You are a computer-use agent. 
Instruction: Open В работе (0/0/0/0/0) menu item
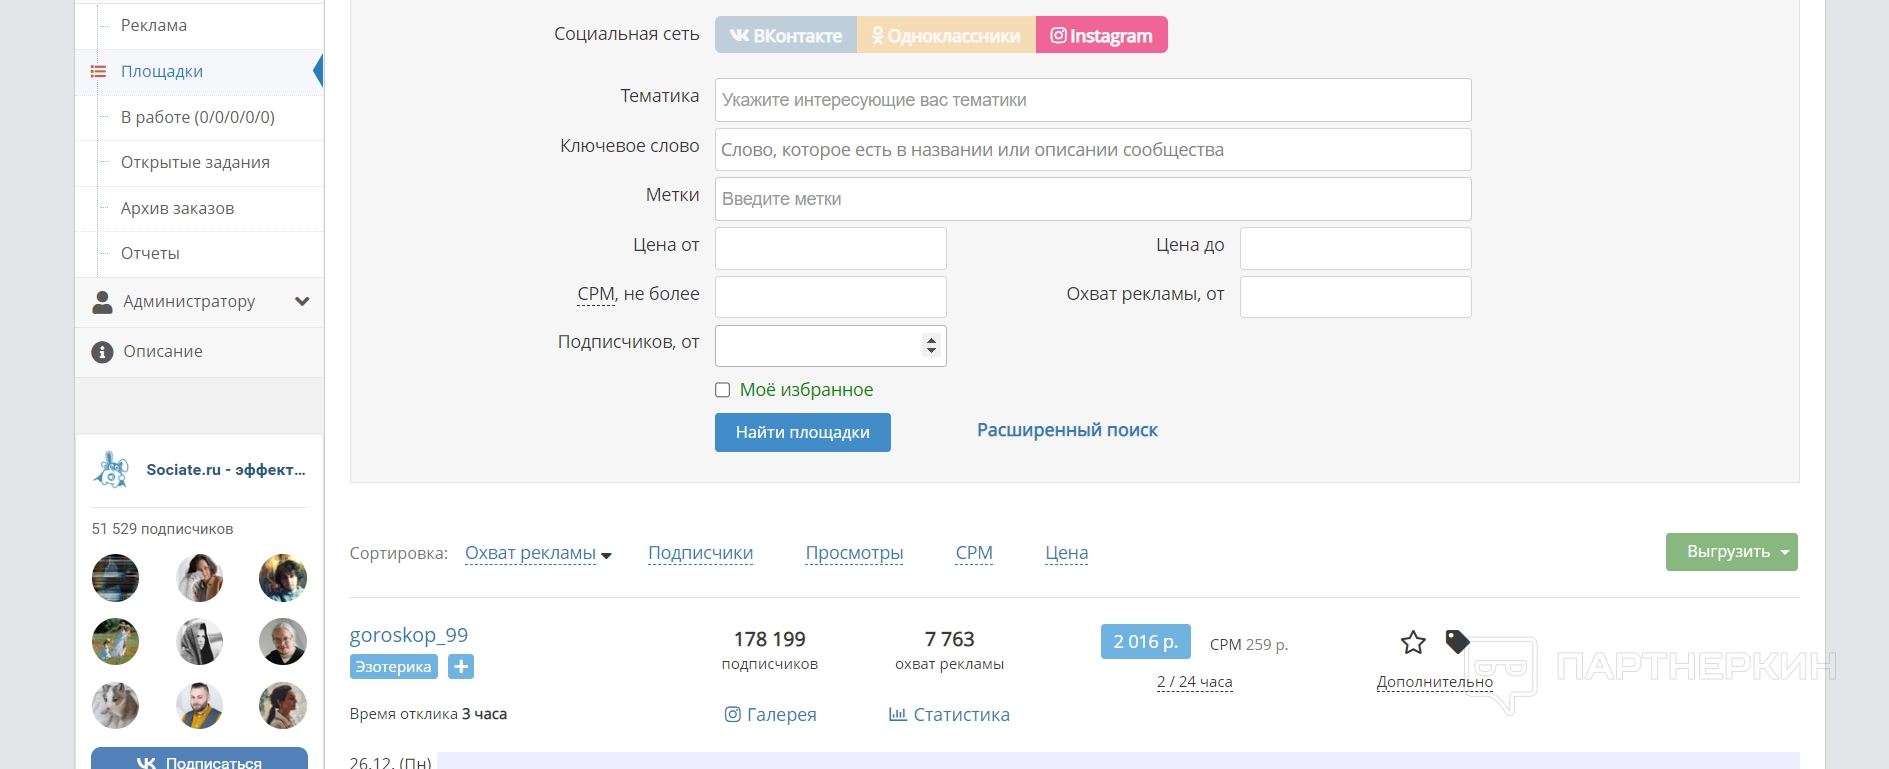tap(198, 117)
